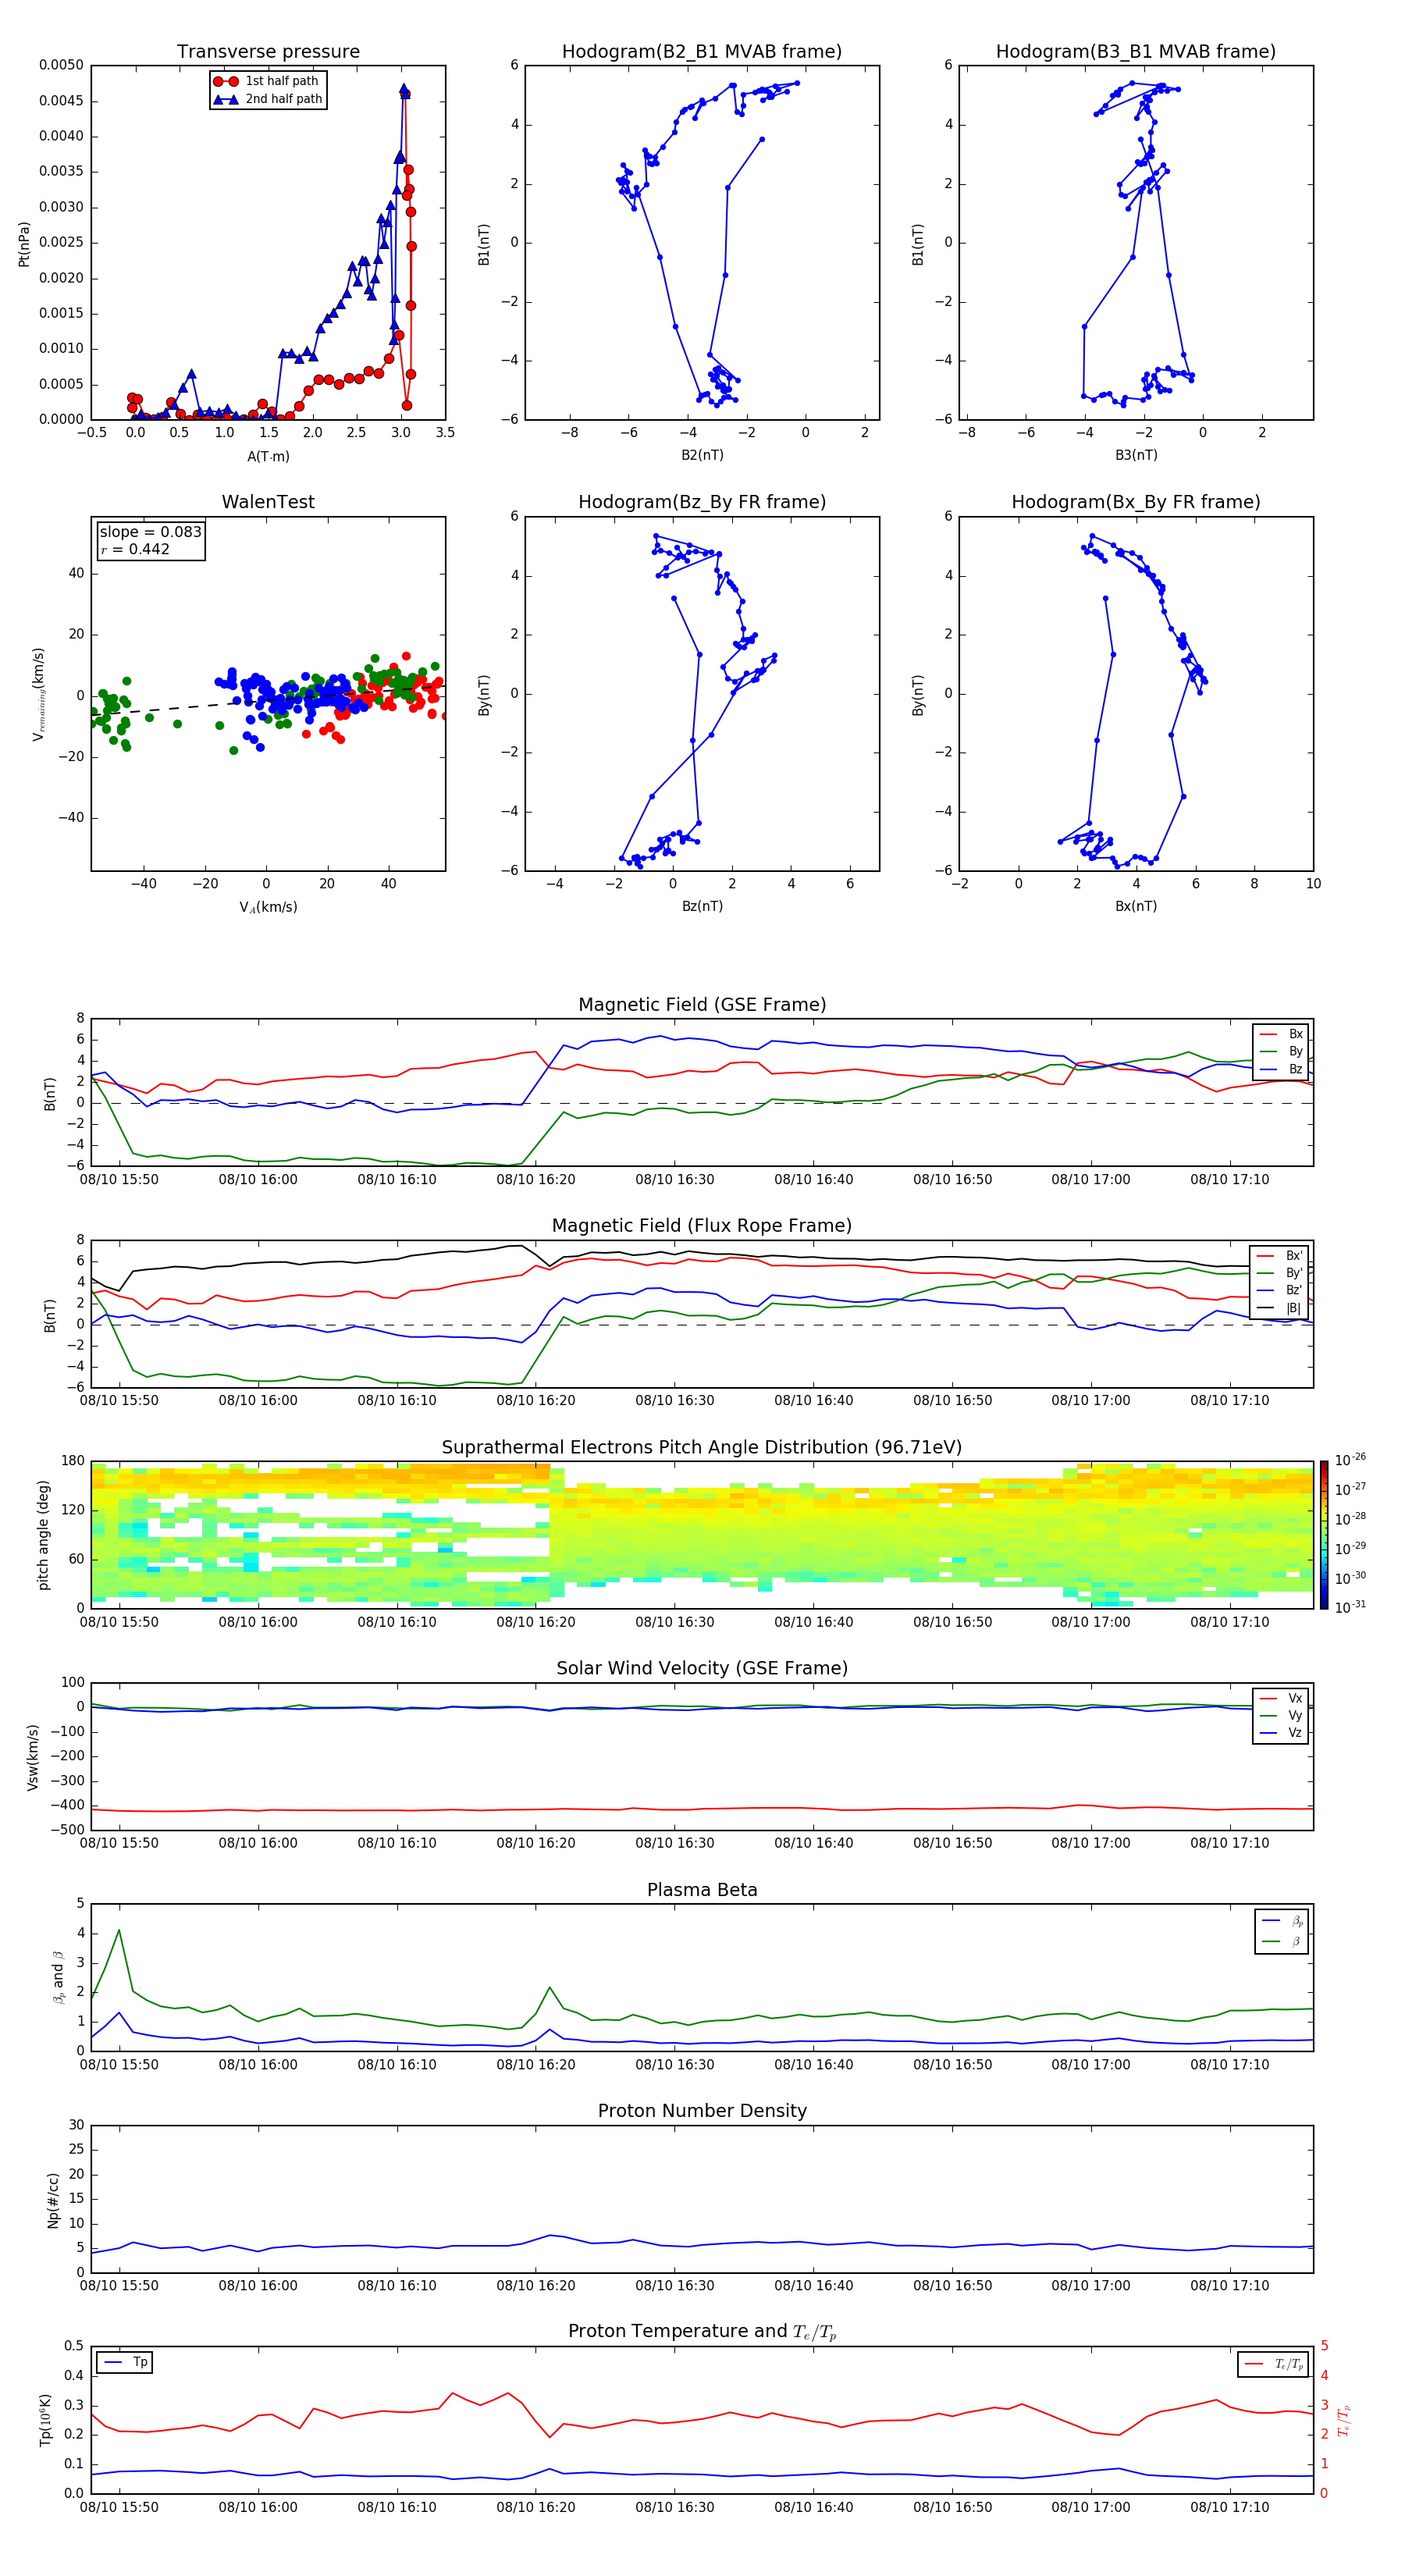Click the 'Hodogram(B2_B1 MVAB frame)' title
The width and height of the screenshot is (1405, 2576).
pyautogui.click(x=702, y=51)
